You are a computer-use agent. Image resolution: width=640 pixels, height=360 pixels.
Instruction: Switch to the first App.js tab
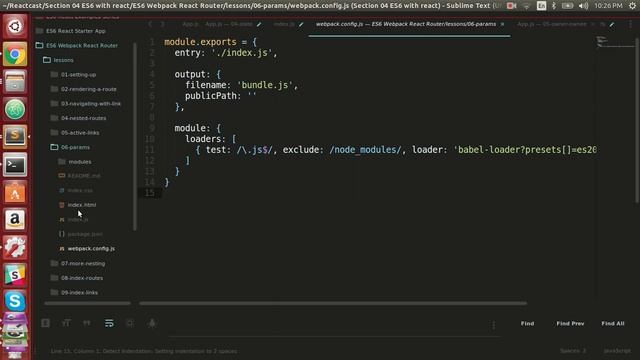point(190,24)
